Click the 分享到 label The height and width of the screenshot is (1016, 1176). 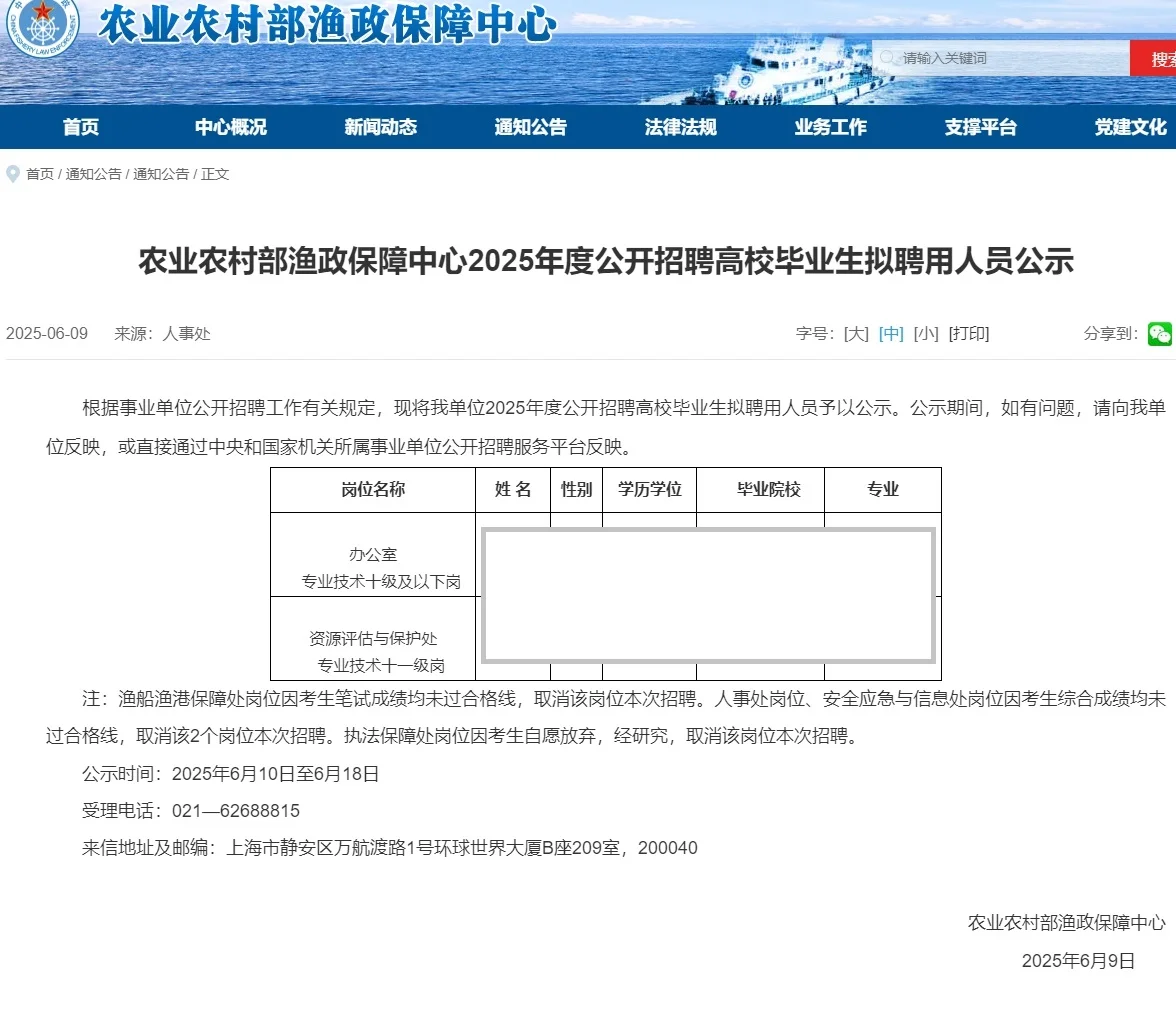(1111, 334)
